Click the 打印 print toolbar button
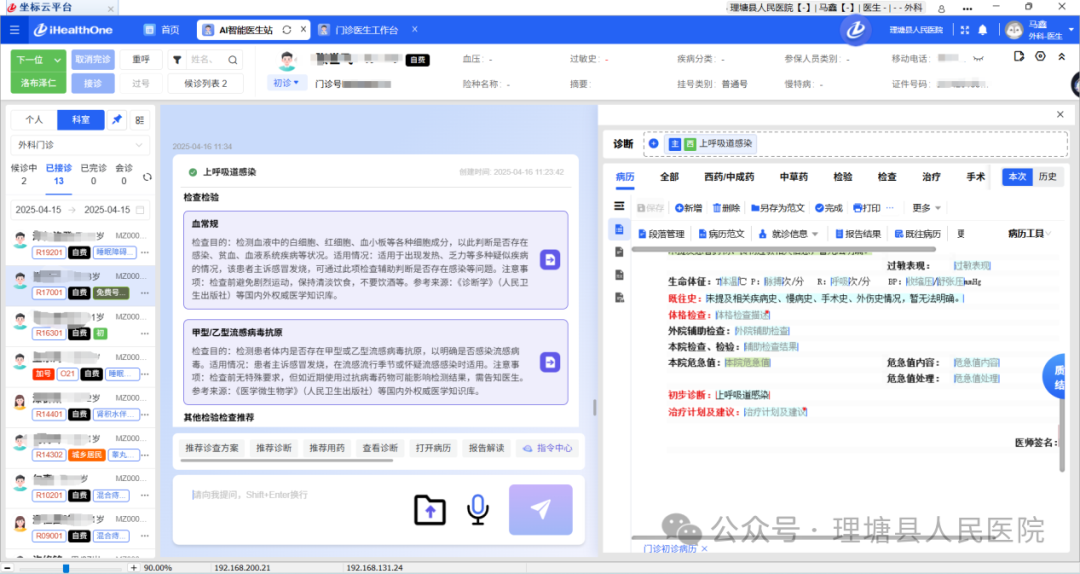This screenshot has height=574, width=1080. 866,208
